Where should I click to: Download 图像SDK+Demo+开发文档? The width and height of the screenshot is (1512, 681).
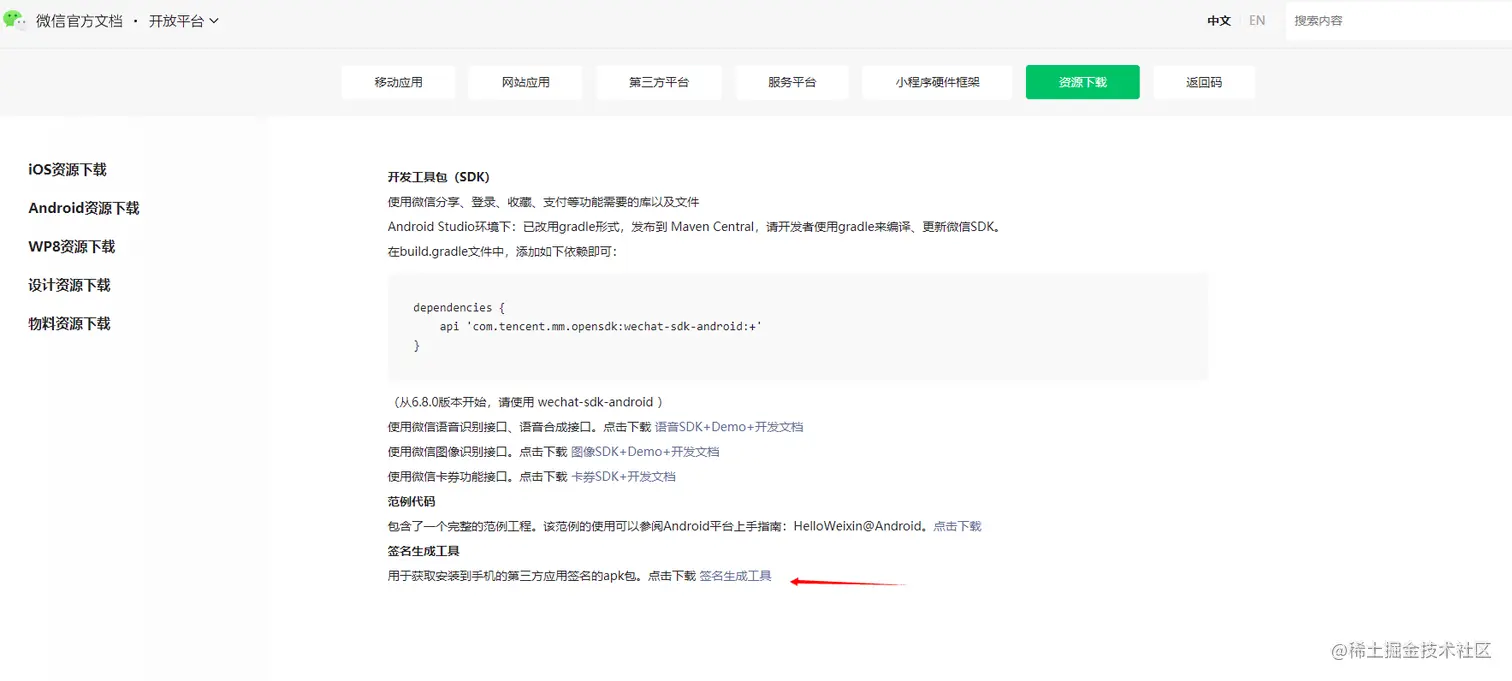pos(645,452)
